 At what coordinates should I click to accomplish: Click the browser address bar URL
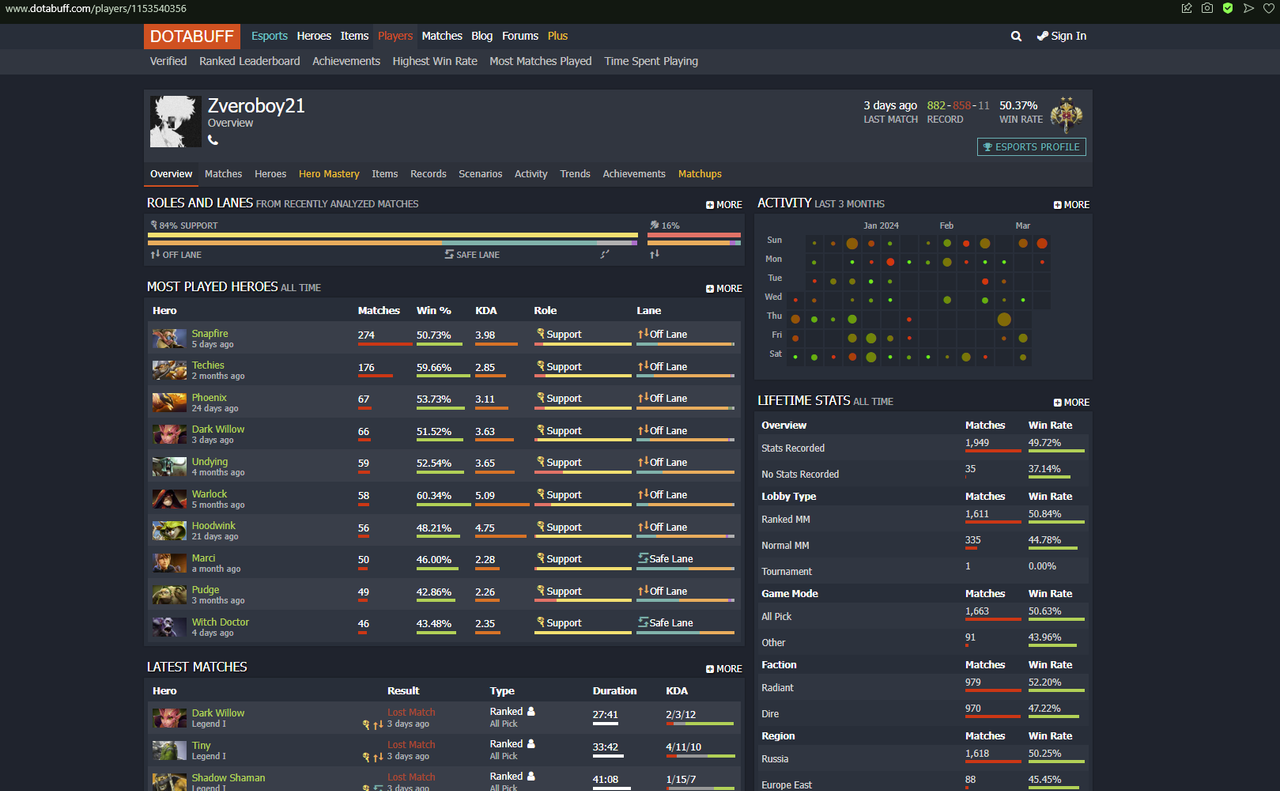point(96,8)
